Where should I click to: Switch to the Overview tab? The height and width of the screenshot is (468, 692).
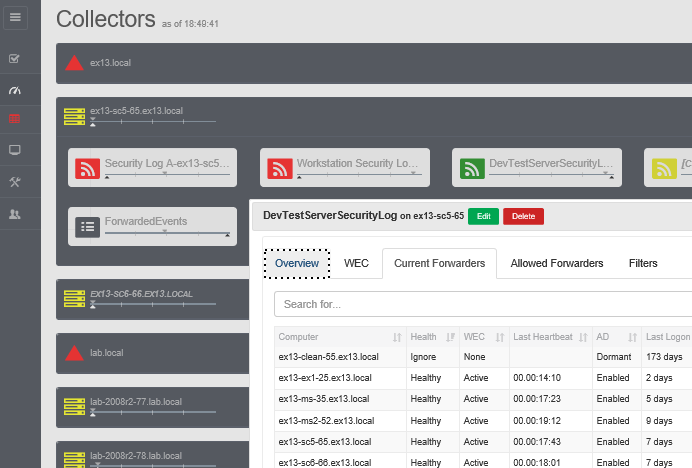pyautogui.click(x=296, y=263)
